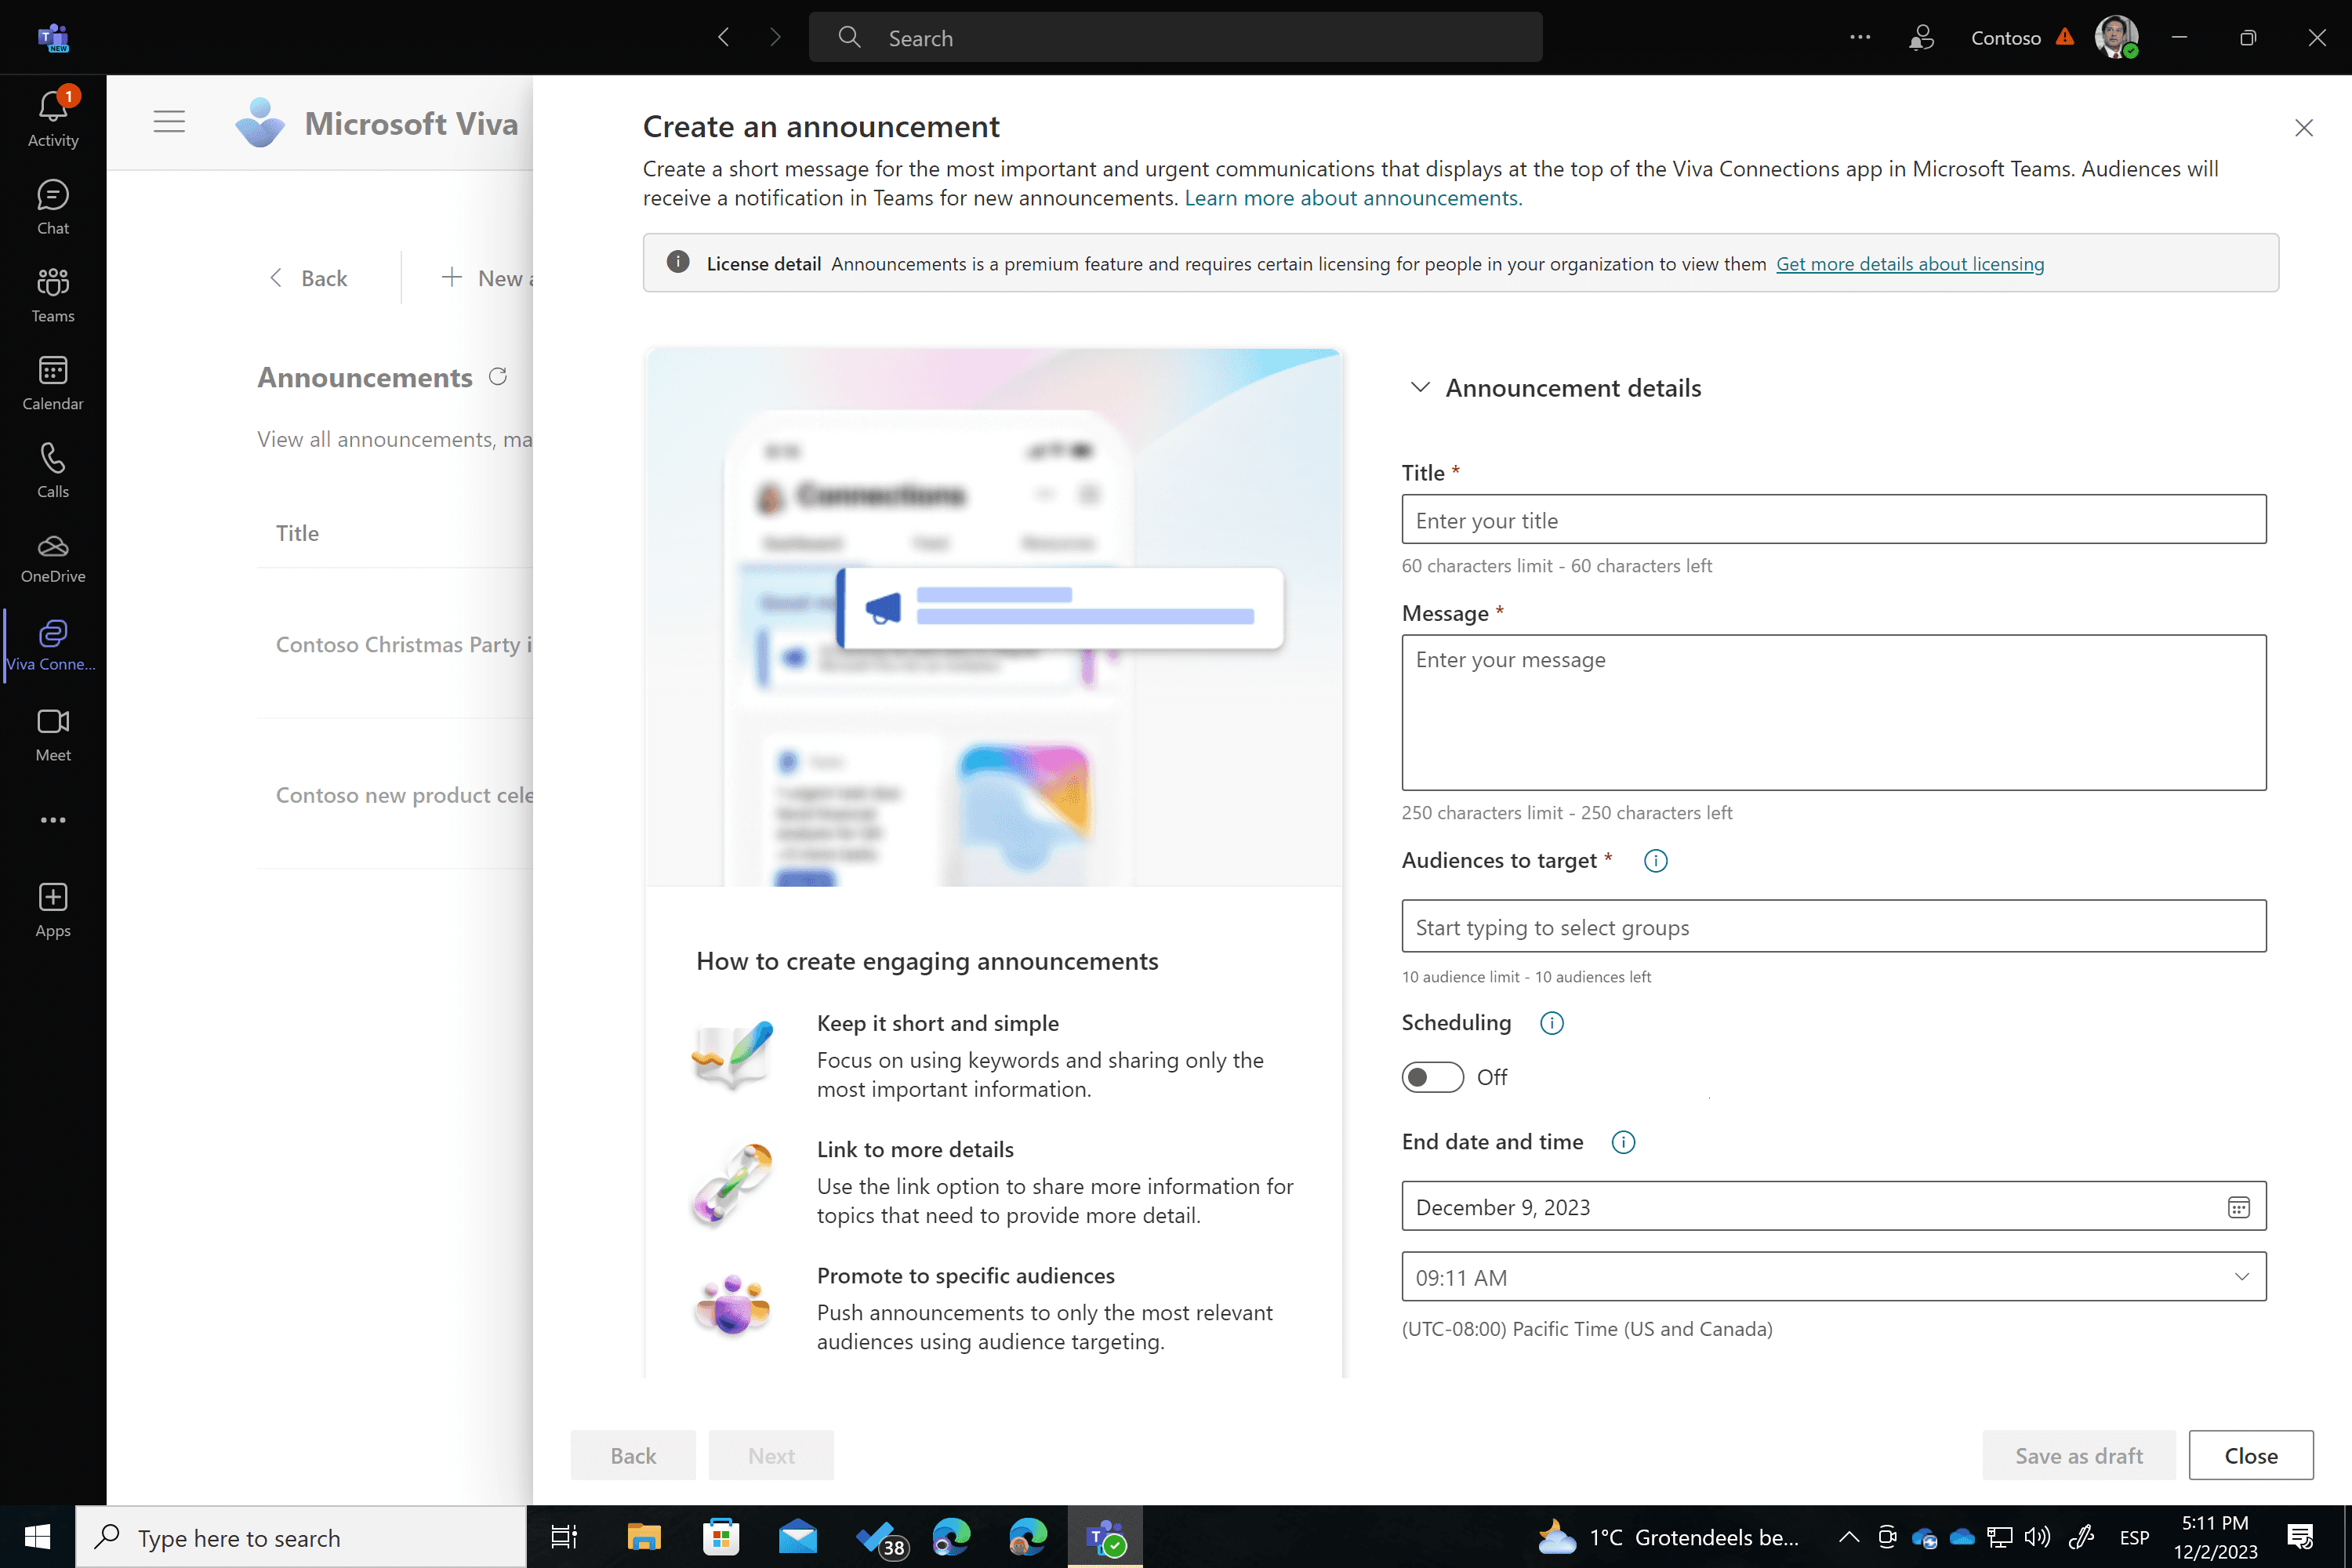Click the announcement Title field

(x=1833, y=520)
